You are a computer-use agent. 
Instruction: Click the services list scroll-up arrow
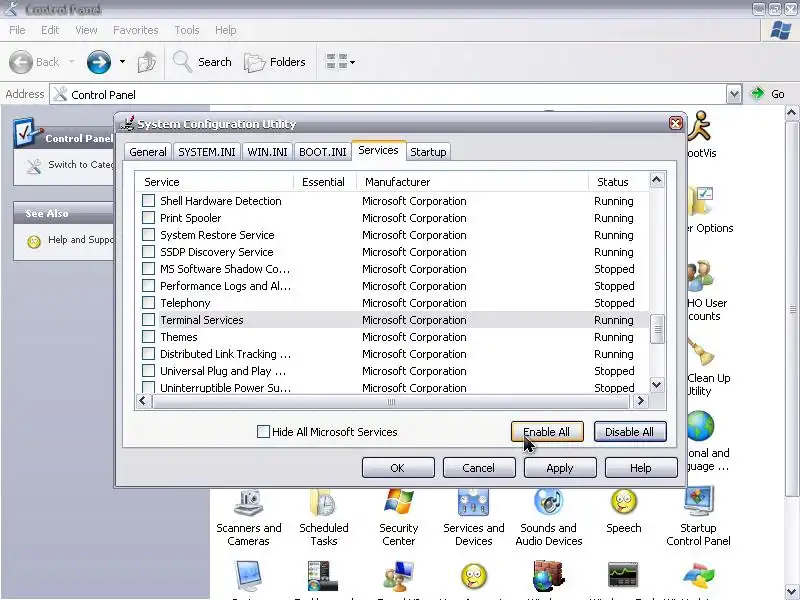[x=657, y=180]
